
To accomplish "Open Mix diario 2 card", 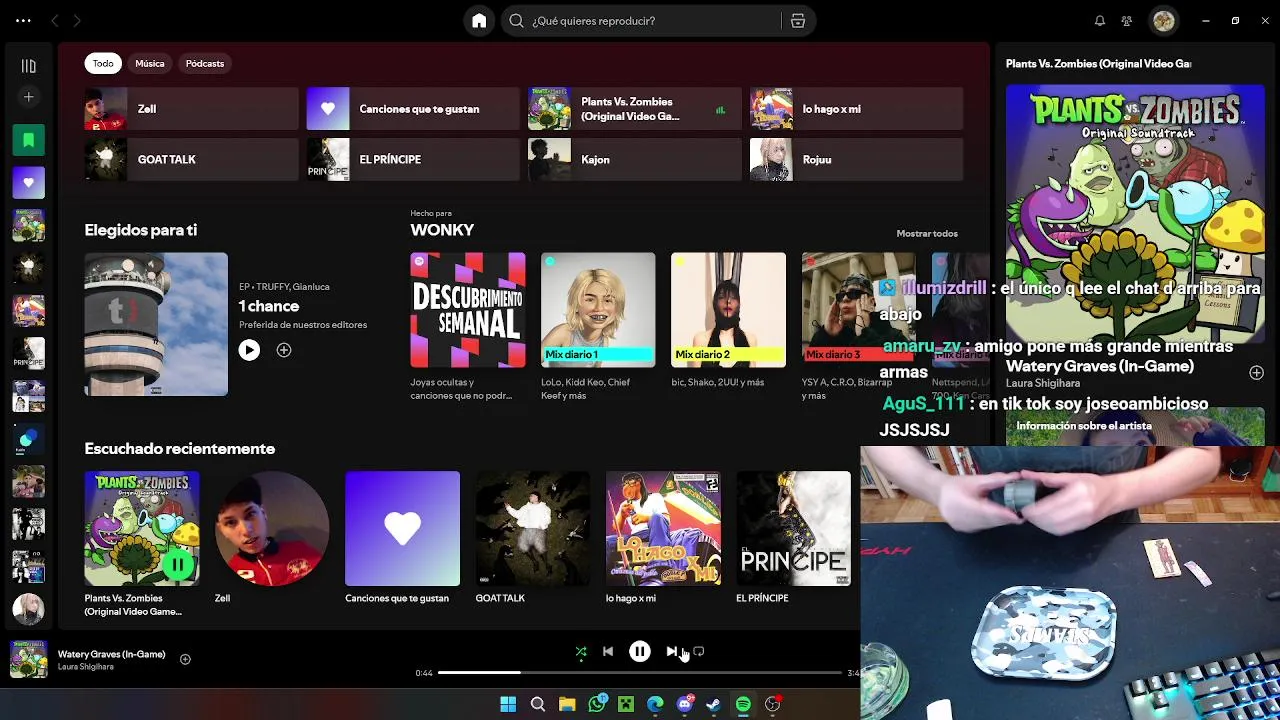I will pos(728,326).
